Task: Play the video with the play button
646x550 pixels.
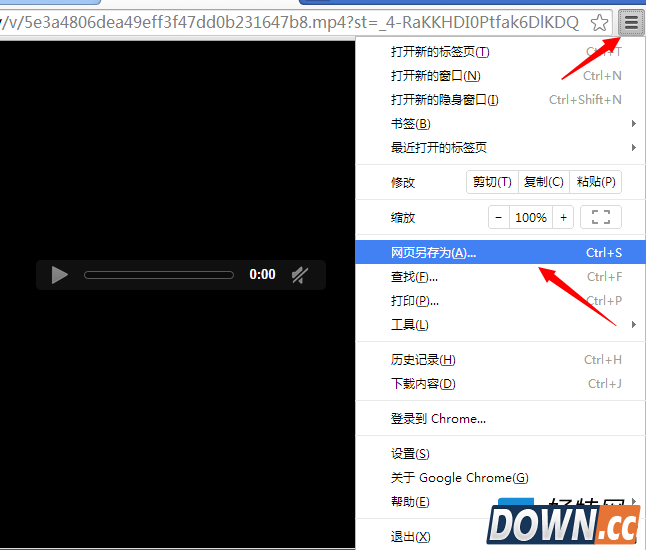Action: coord(60,275)
